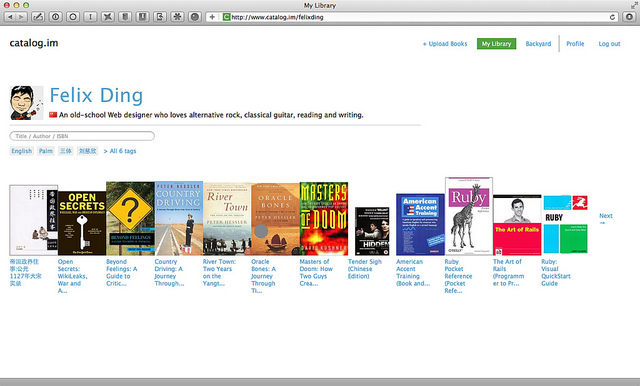Click The Art of Rails title link
640x386 pixels.
509,272
